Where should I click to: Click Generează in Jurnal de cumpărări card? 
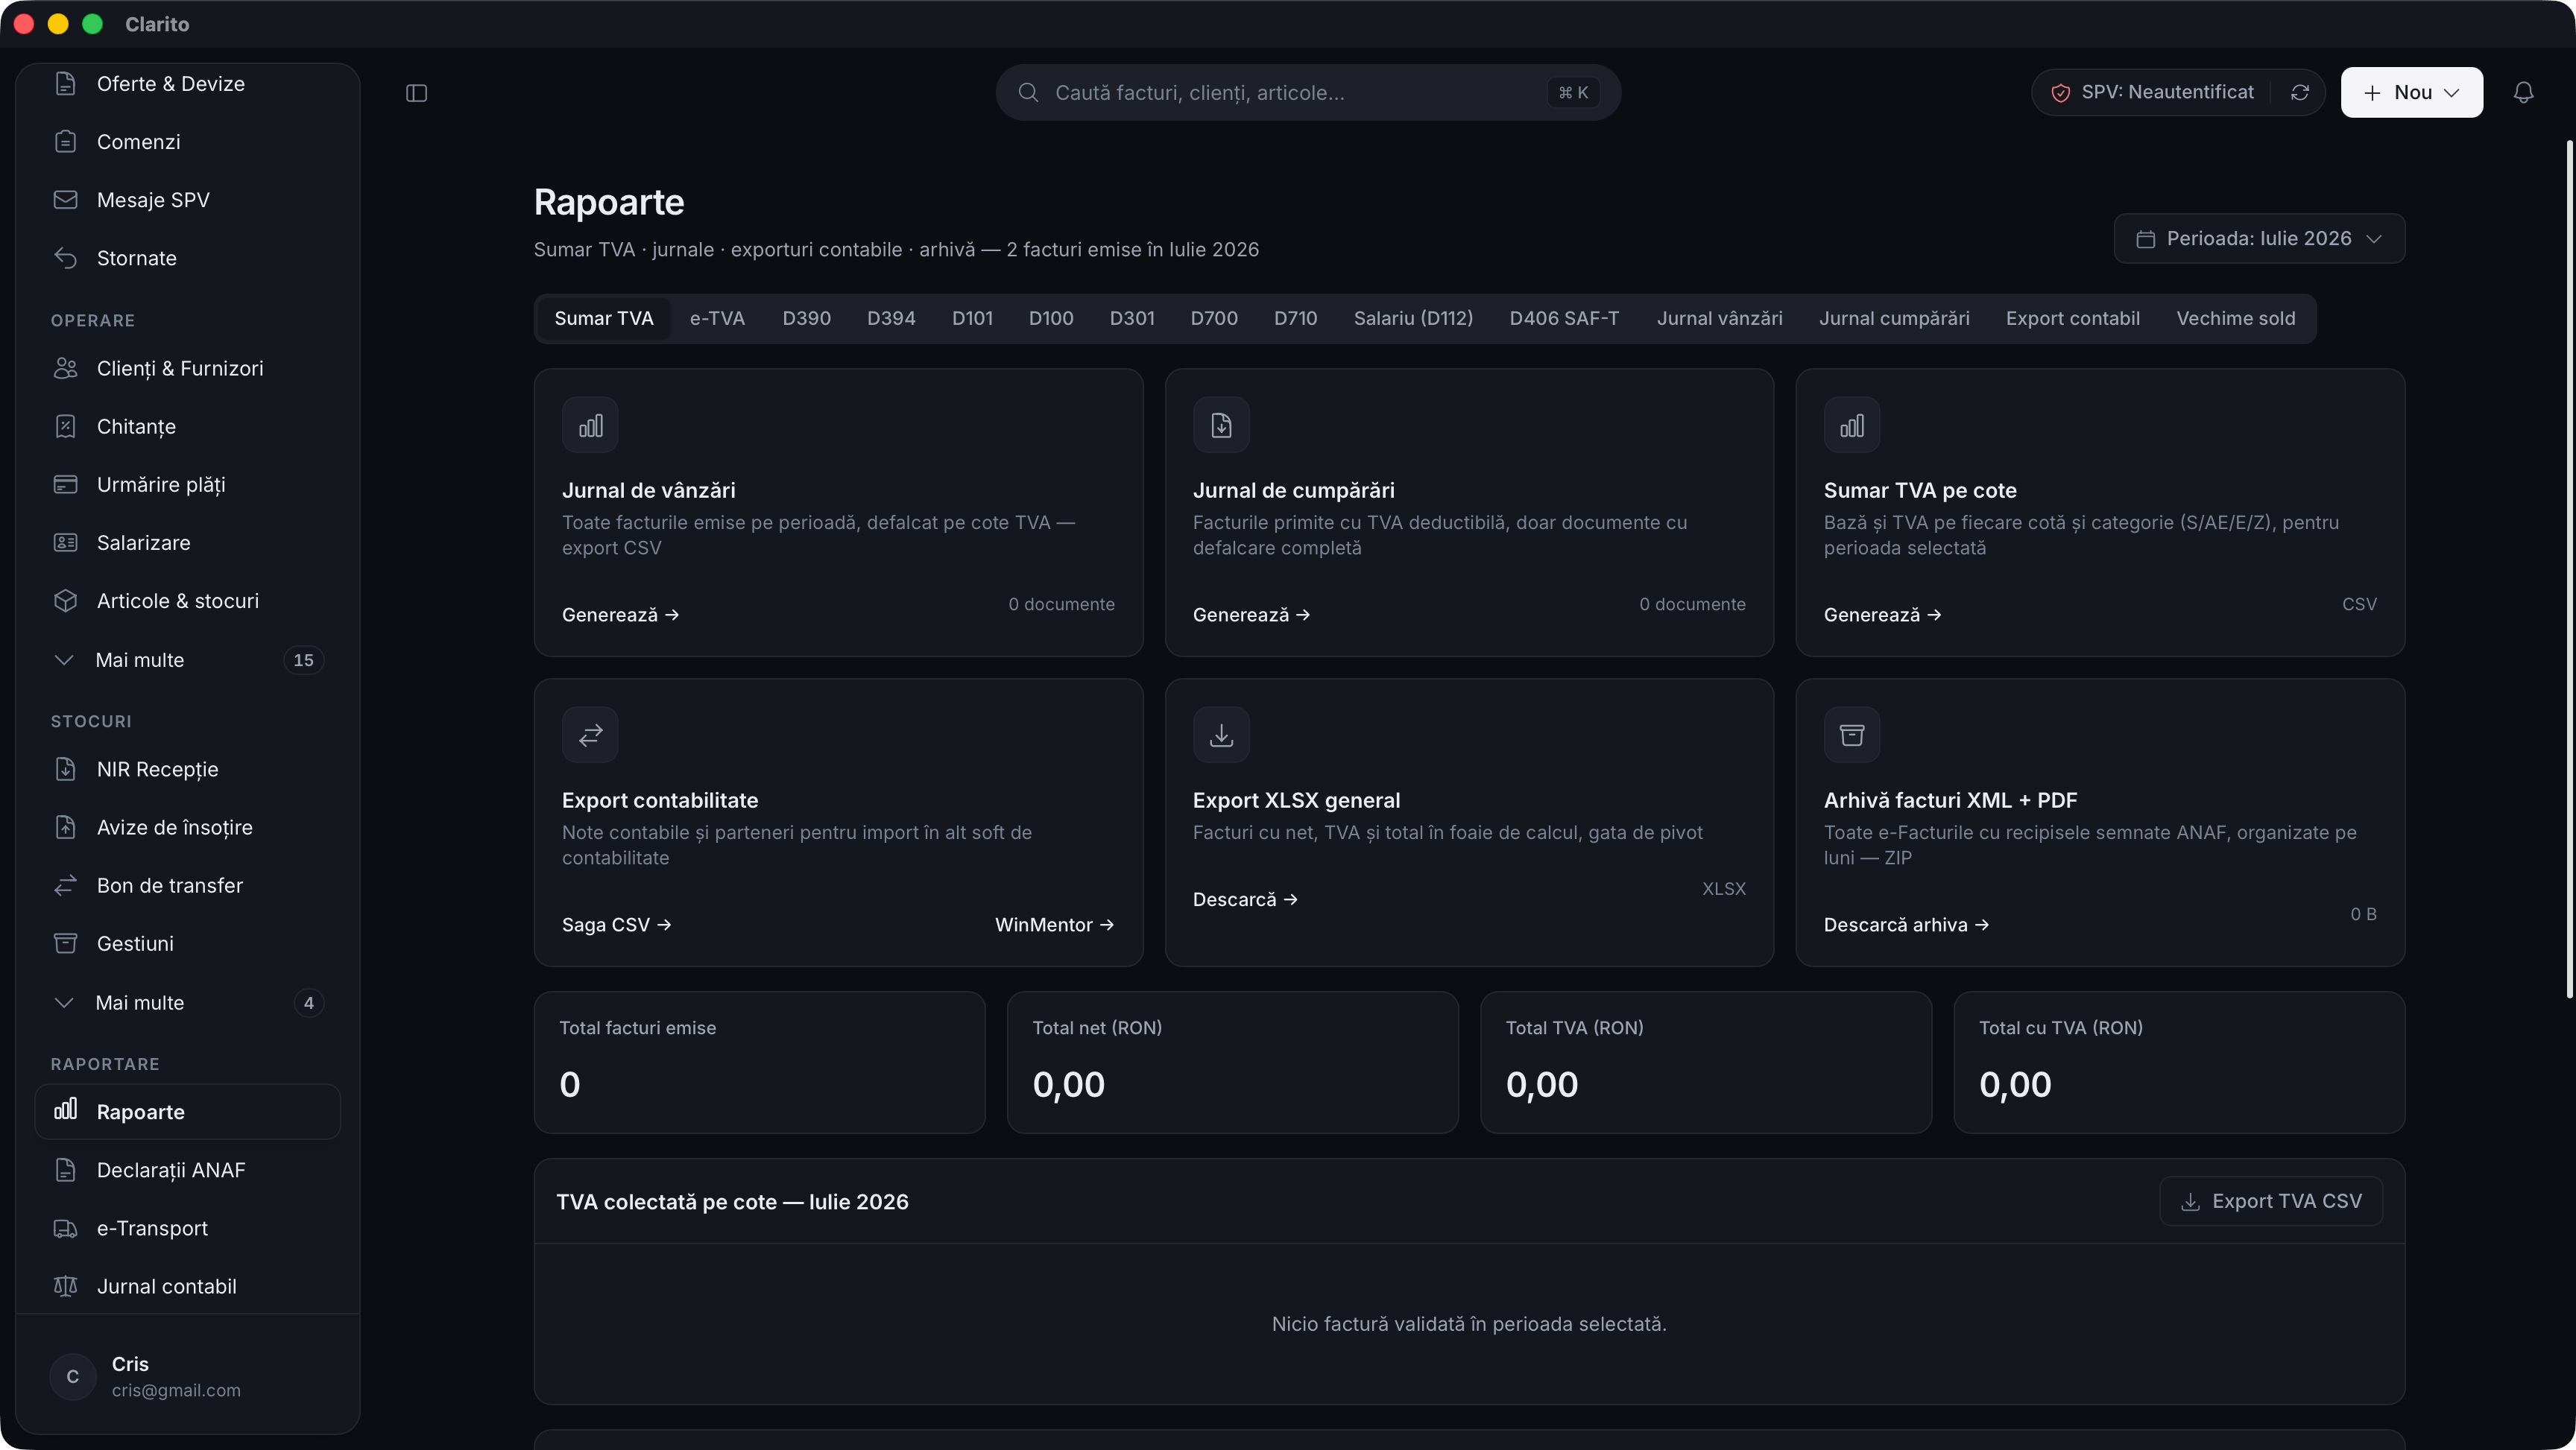[1251, 615]
